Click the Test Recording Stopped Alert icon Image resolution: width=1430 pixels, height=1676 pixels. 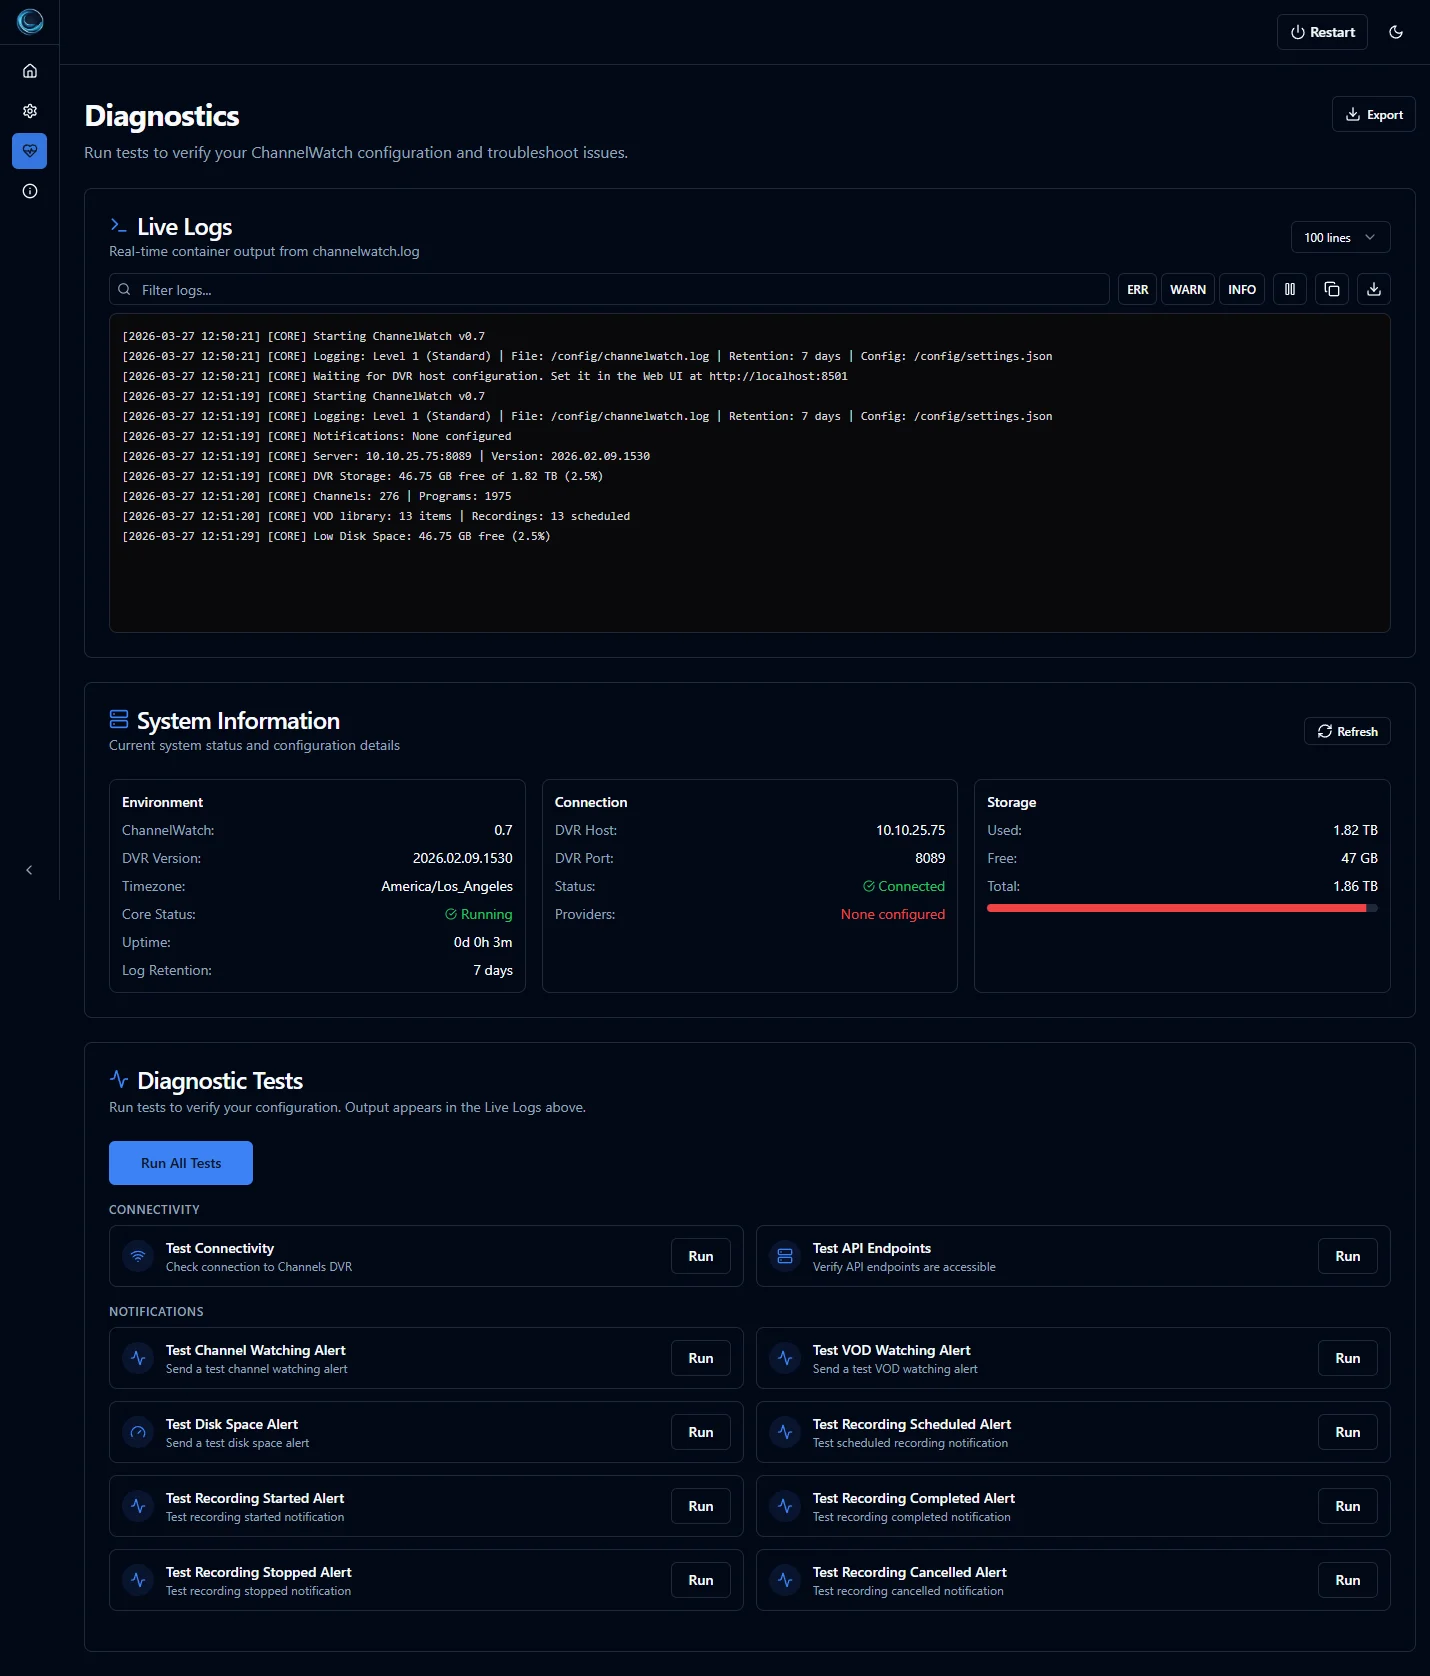[x=138, y=1580]
